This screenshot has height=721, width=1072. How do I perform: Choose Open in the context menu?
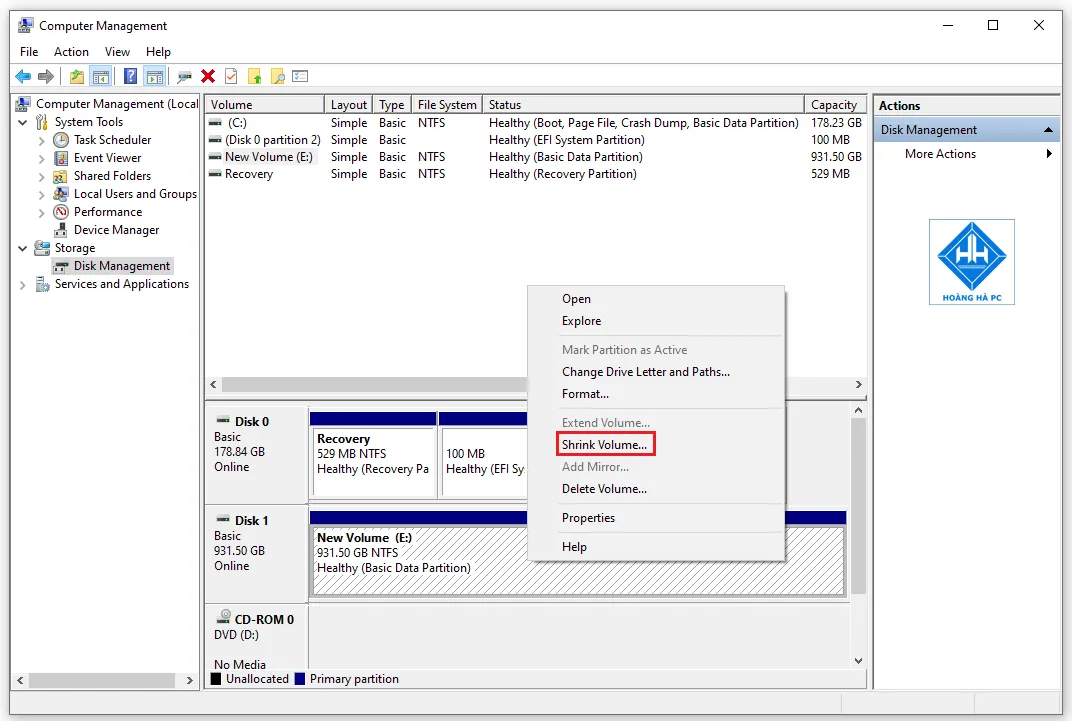tap(576, 299)
